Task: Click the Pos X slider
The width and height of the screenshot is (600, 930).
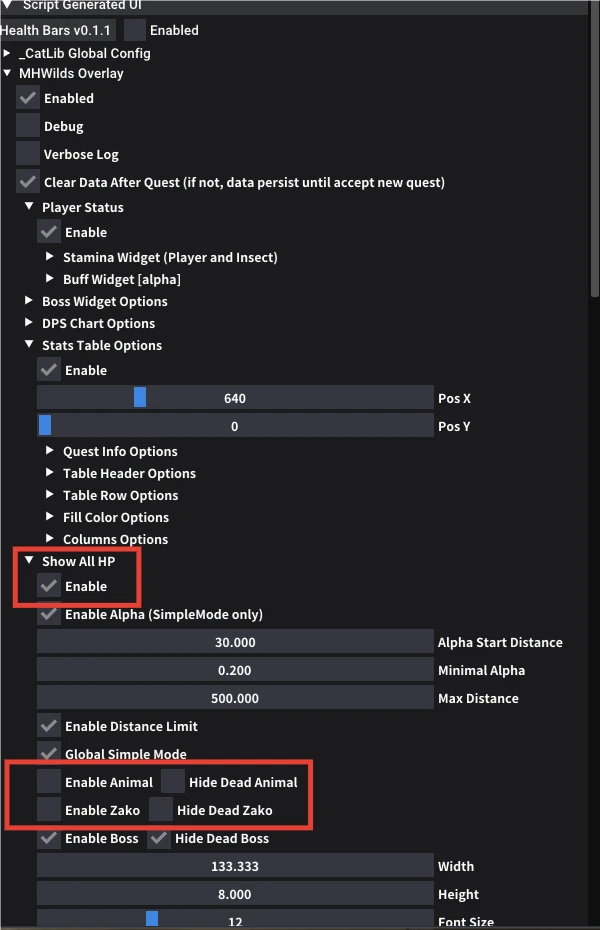Action: 235,398
